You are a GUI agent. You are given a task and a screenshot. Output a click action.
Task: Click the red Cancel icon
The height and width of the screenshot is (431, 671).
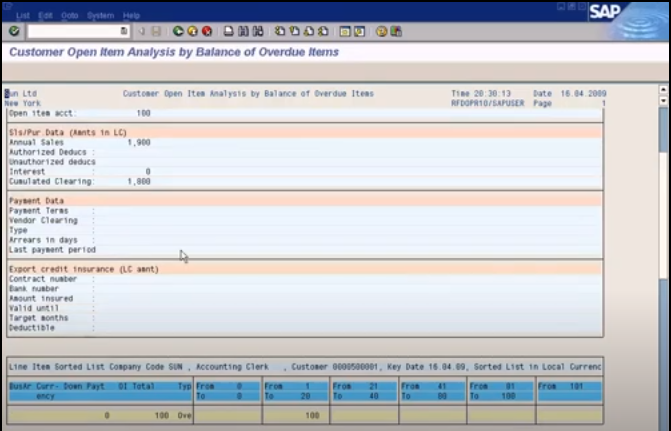tap(207, 31)
